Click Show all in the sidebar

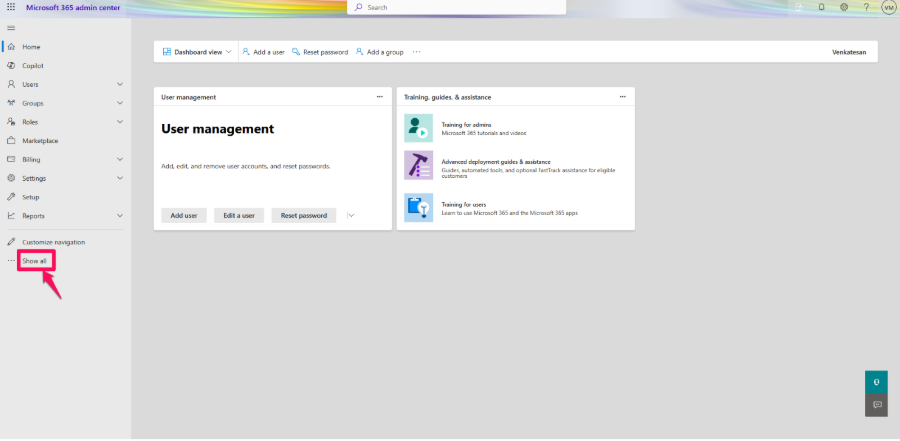(35, 261)
